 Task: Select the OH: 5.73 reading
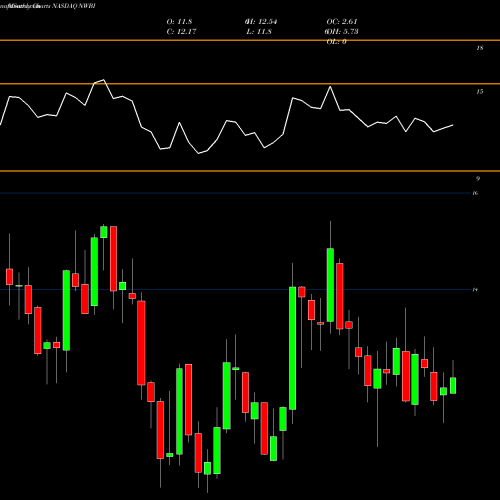[x=342, y=32]
